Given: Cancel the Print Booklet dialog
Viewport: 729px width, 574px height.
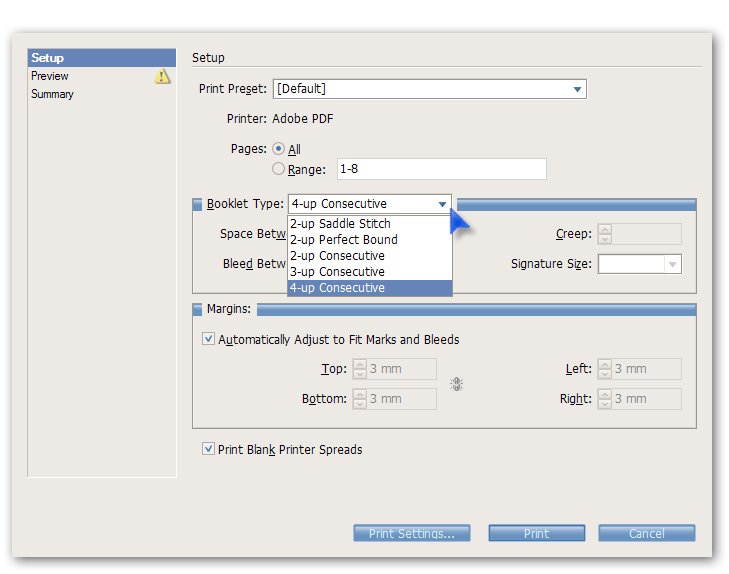Looking at the screenshot, I should pos(647,533).
